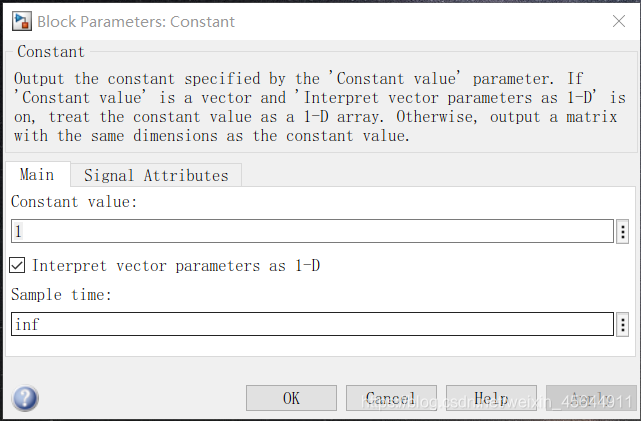Image resolution: width=641 pixels, height=421 pixels.
Task: Click the 'Sample time:' field label
Action: tap(61, 294)
